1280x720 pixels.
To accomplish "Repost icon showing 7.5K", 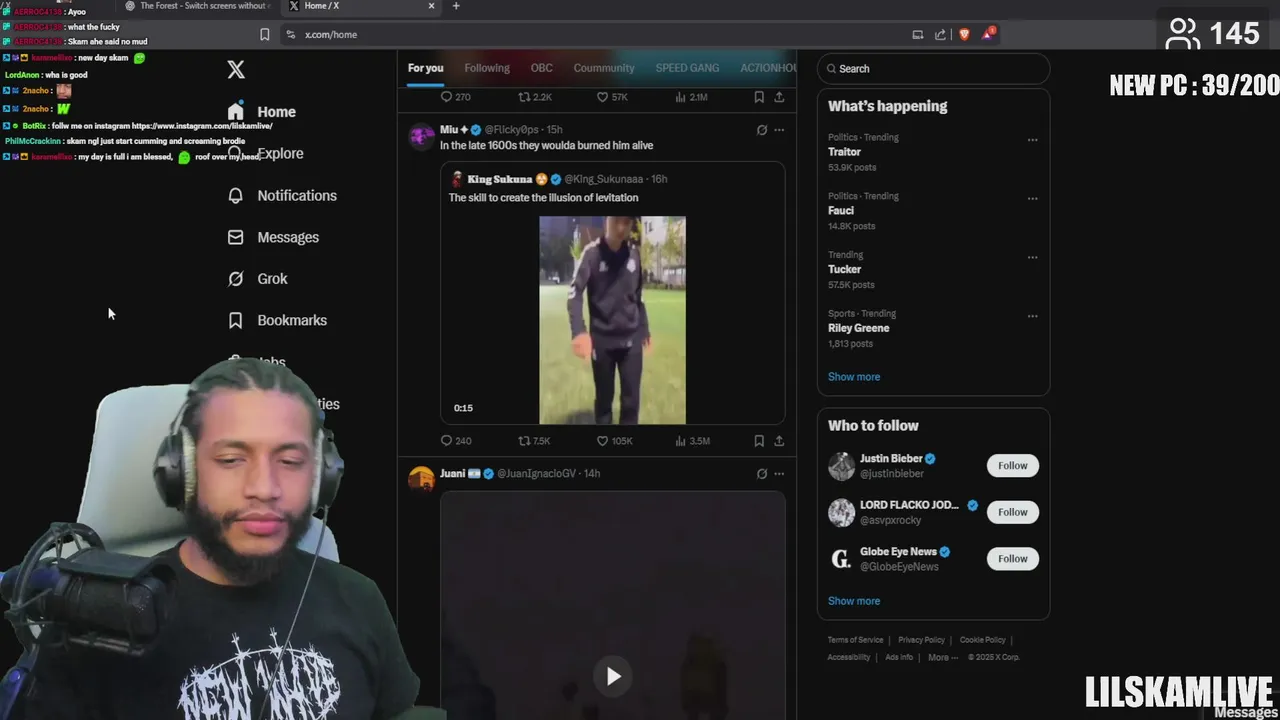I will [524, 441].
